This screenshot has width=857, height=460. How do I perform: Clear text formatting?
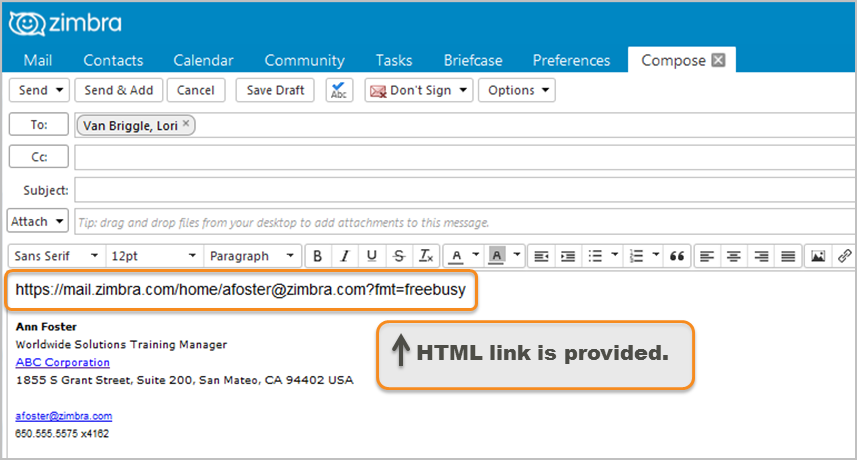[426, 256]
